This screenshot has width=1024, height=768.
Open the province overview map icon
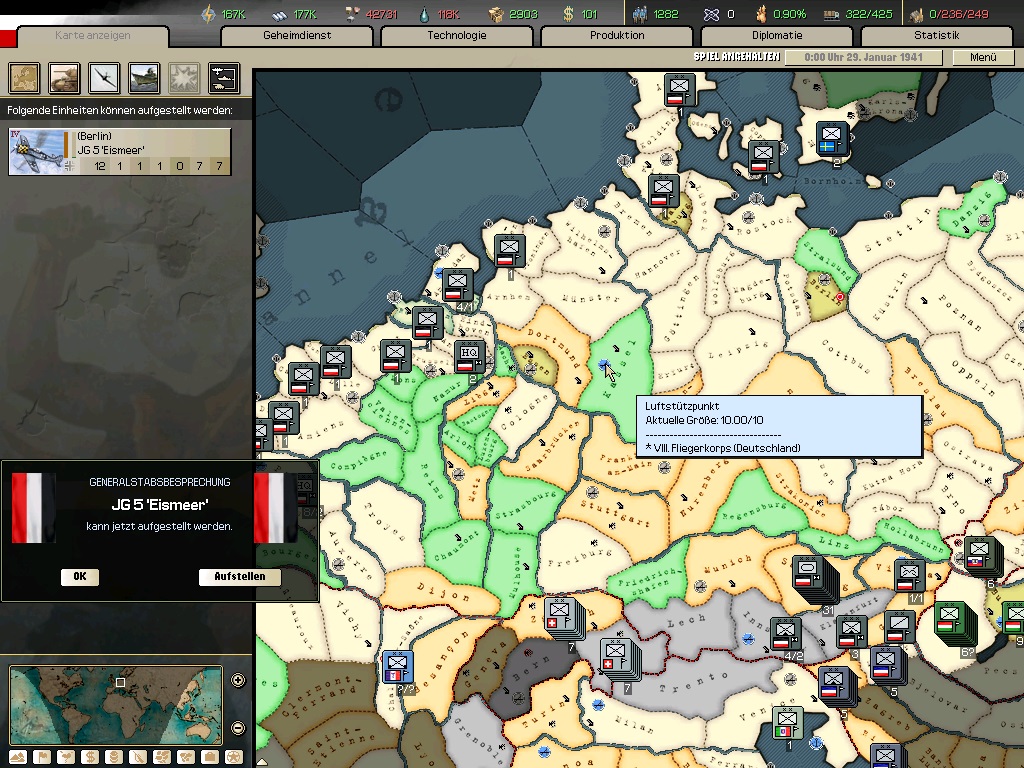25,77
